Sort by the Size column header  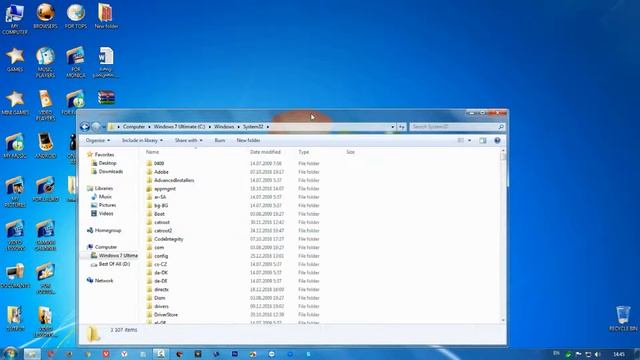(350, 152)
